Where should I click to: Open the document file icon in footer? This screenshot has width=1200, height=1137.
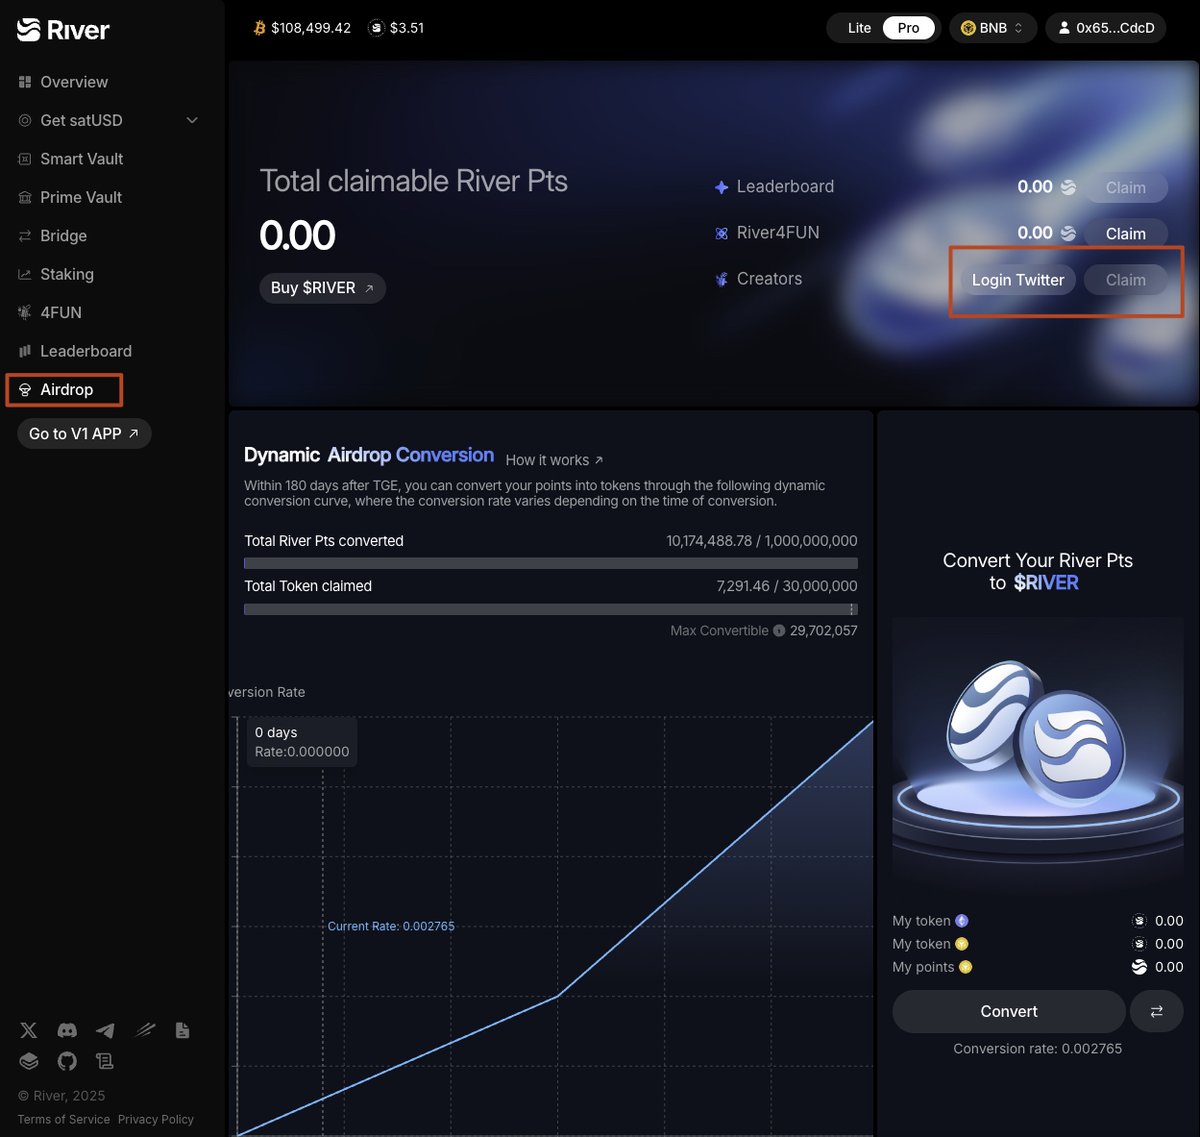182,1030
